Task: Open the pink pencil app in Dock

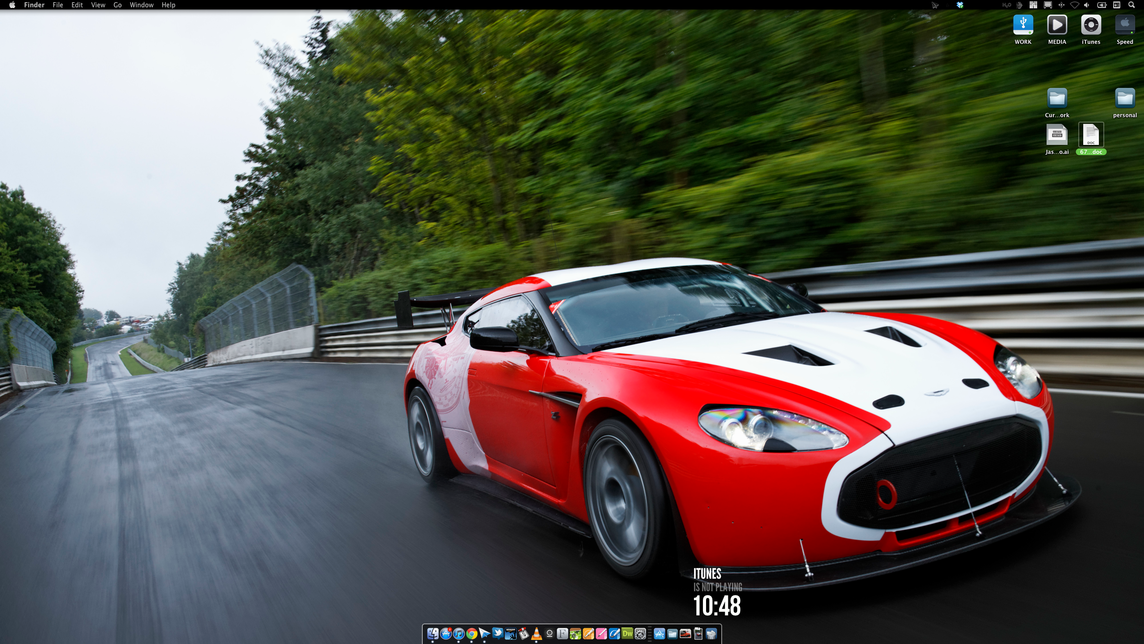Action: [601, 634]
